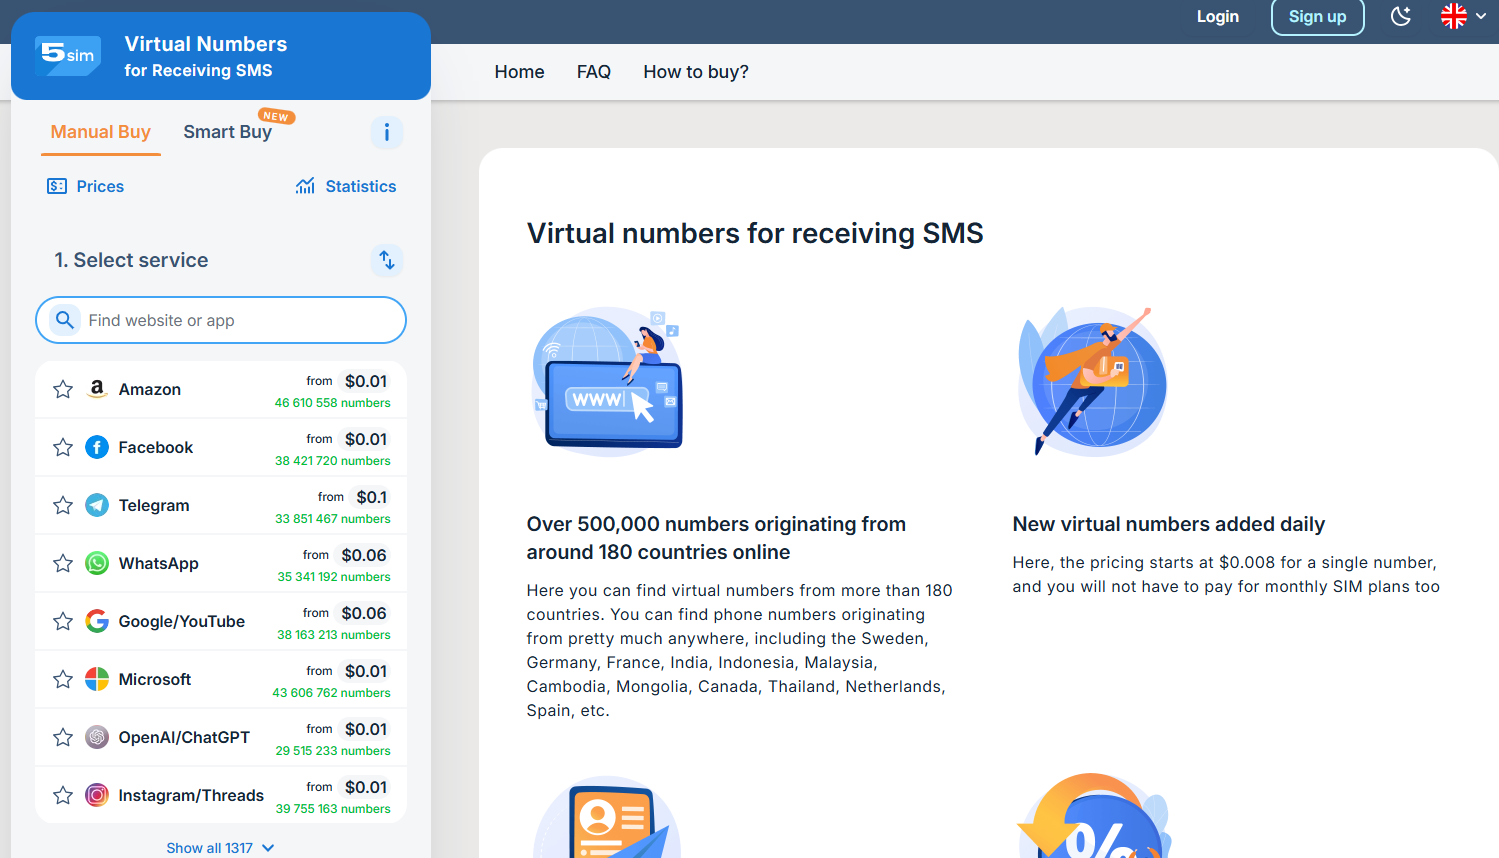Click the Statistics chart icon
Image resolution: width=1499 pixels, height=858 pixels.
[305, 186]
